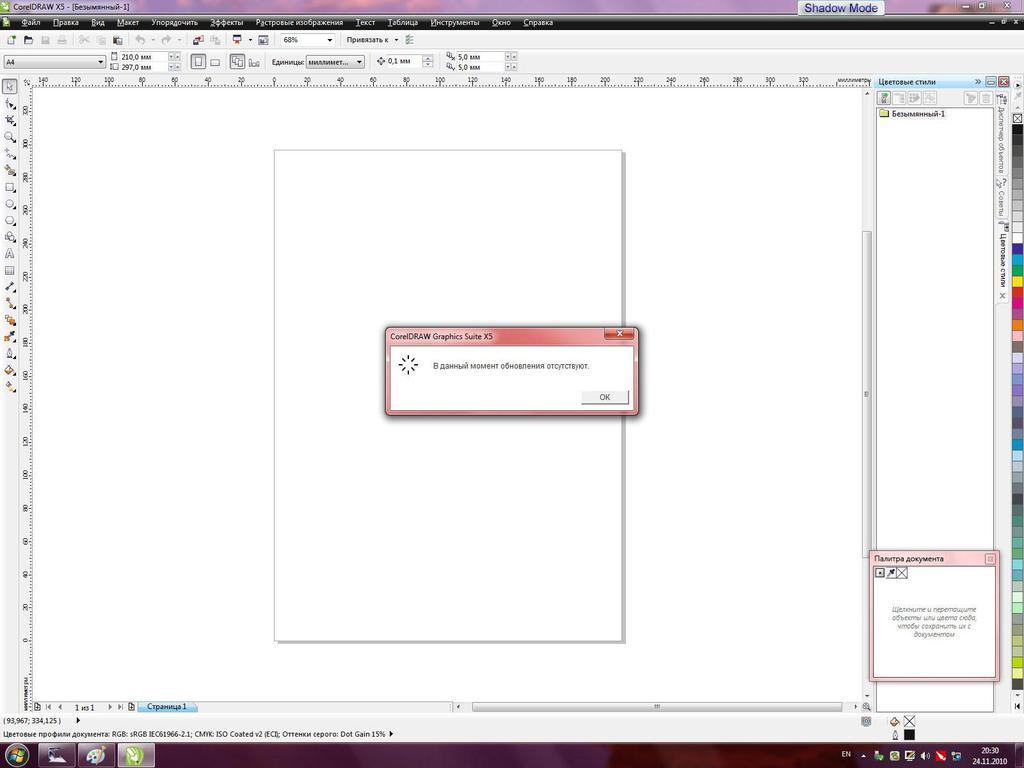Select the Connector tool
1024x768 pixels.
pyautogui.click(x=10, y=304)
